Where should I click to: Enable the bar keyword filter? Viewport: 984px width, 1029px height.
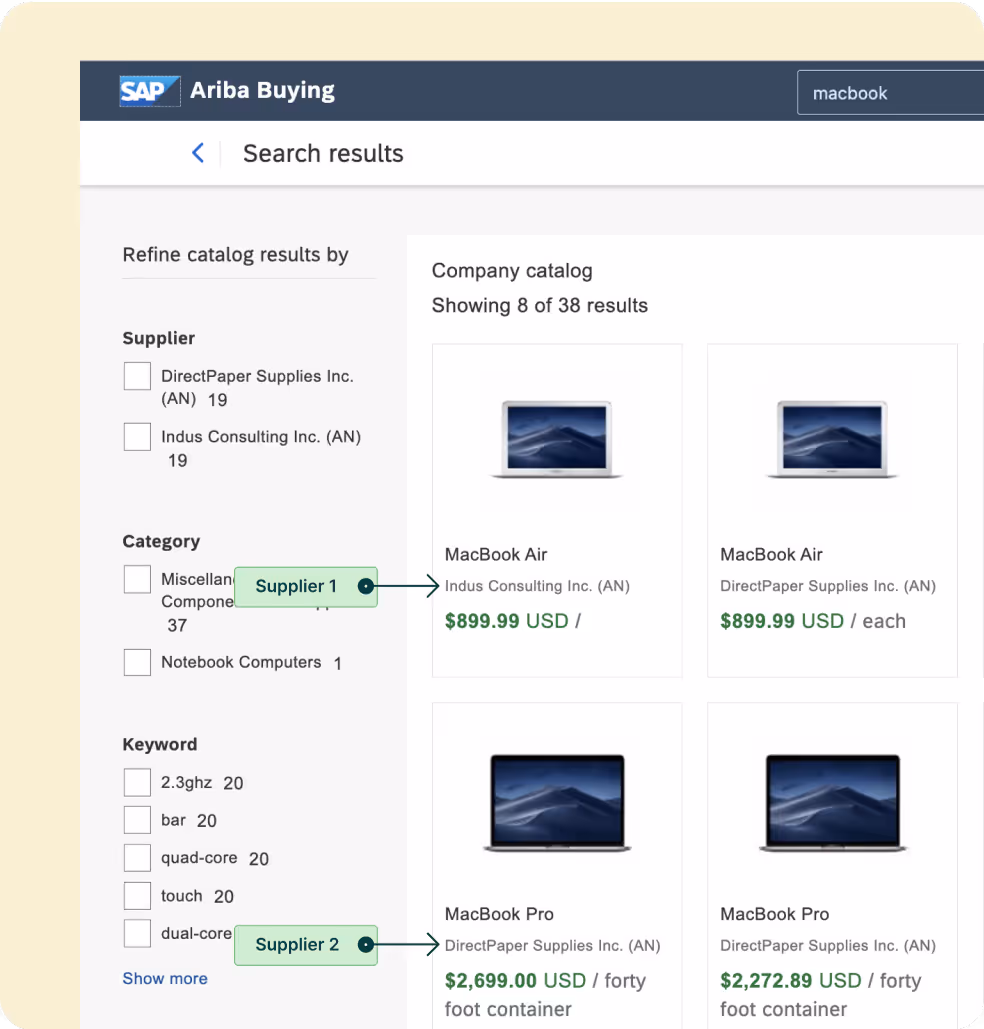click(x=137, y=820)
